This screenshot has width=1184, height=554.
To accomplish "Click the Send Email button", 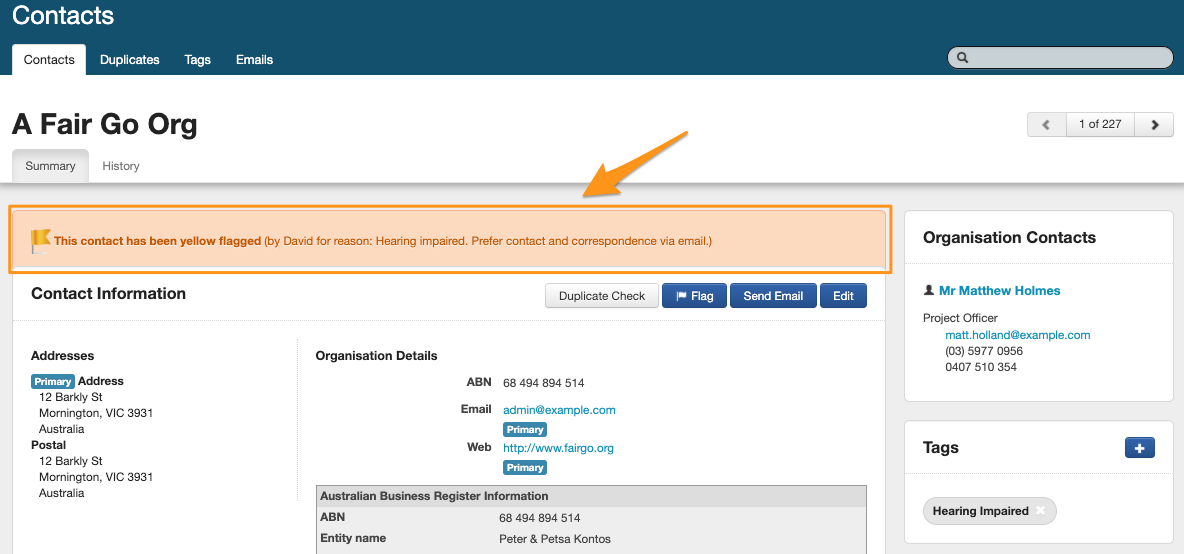I will (773, 296).
